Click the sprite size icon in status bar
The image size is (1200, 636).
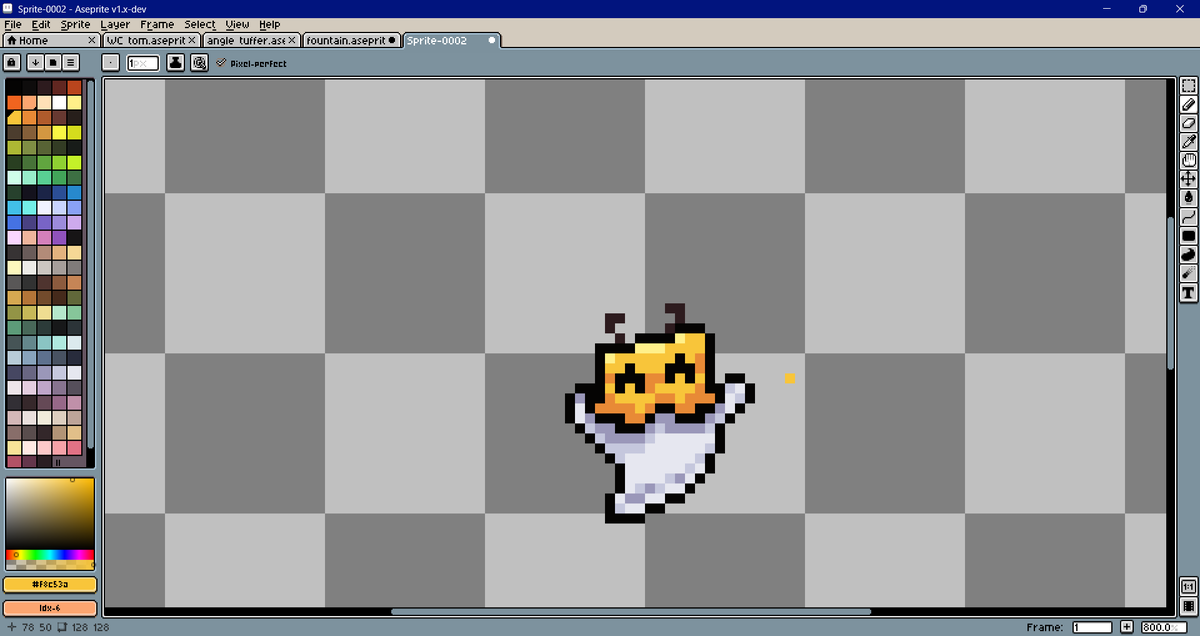tap(62, 627)
